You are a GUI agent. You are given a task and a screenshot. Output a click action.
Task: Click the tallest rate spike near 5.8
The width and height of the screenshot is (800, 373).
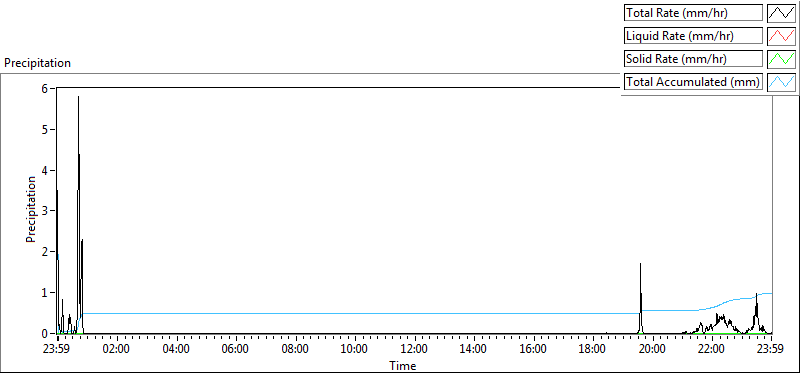79,97
